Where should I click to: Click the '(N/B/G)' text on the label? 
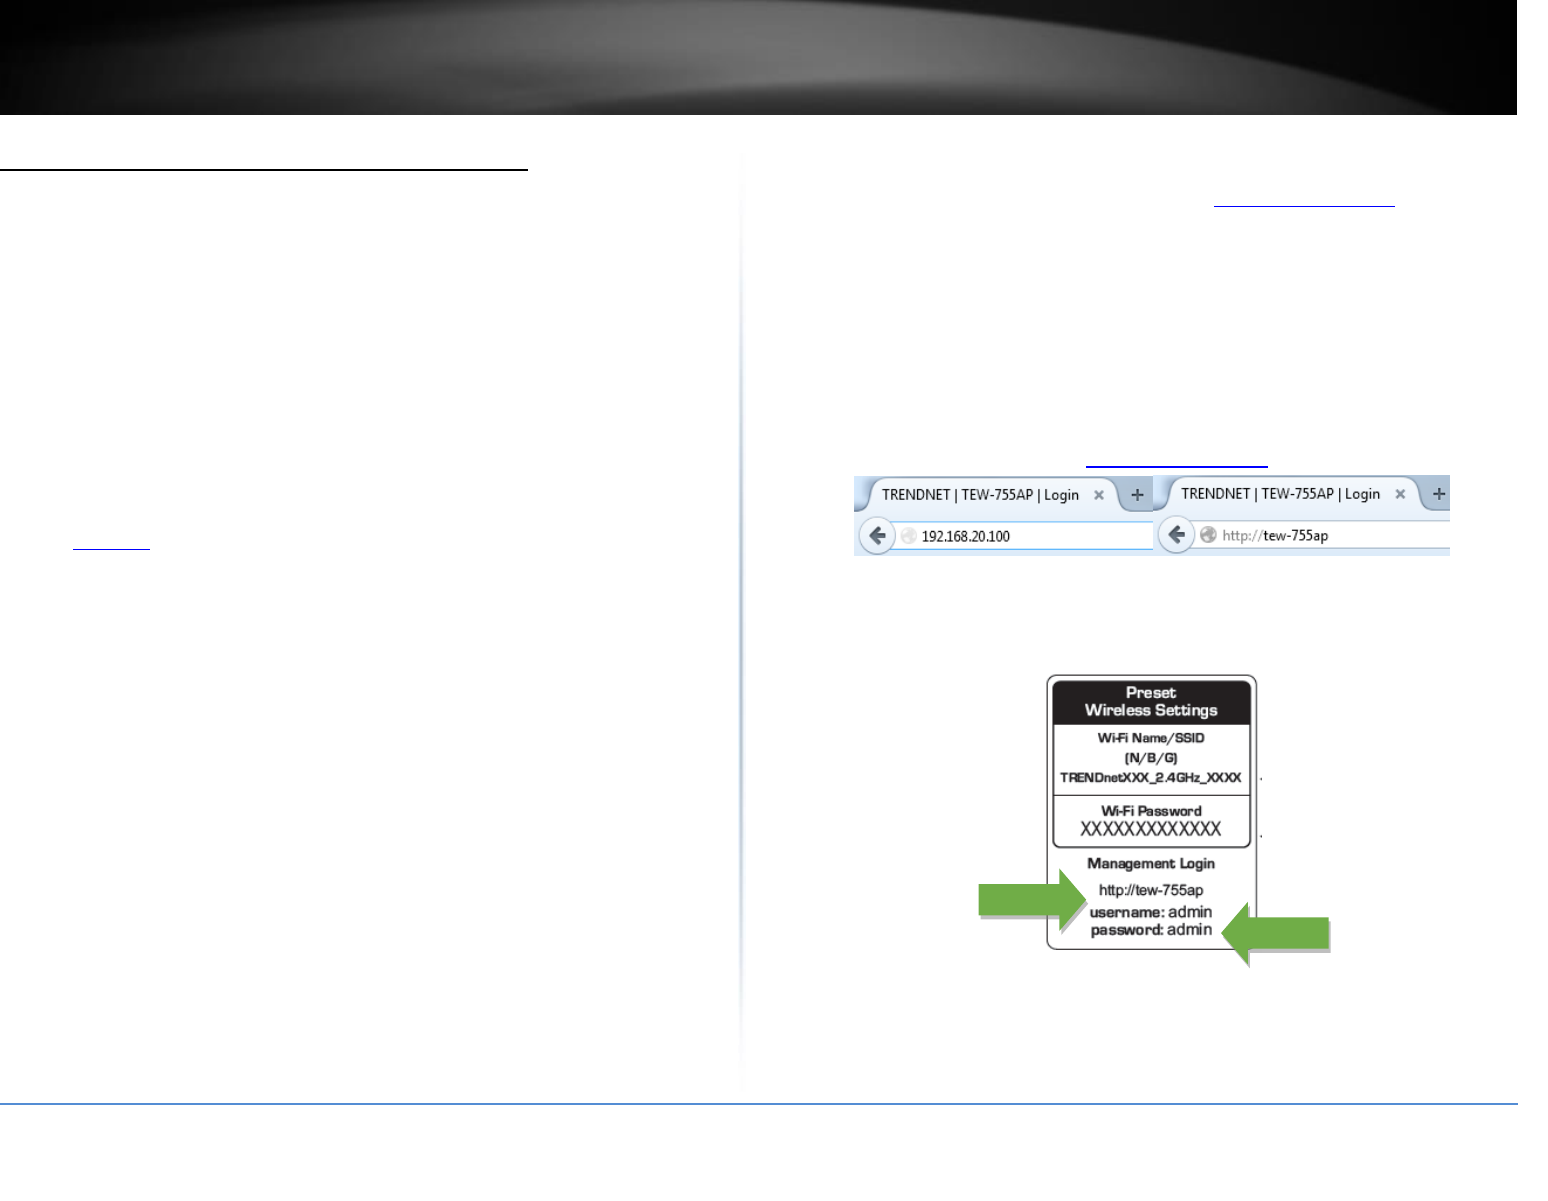pos(1151,758)
